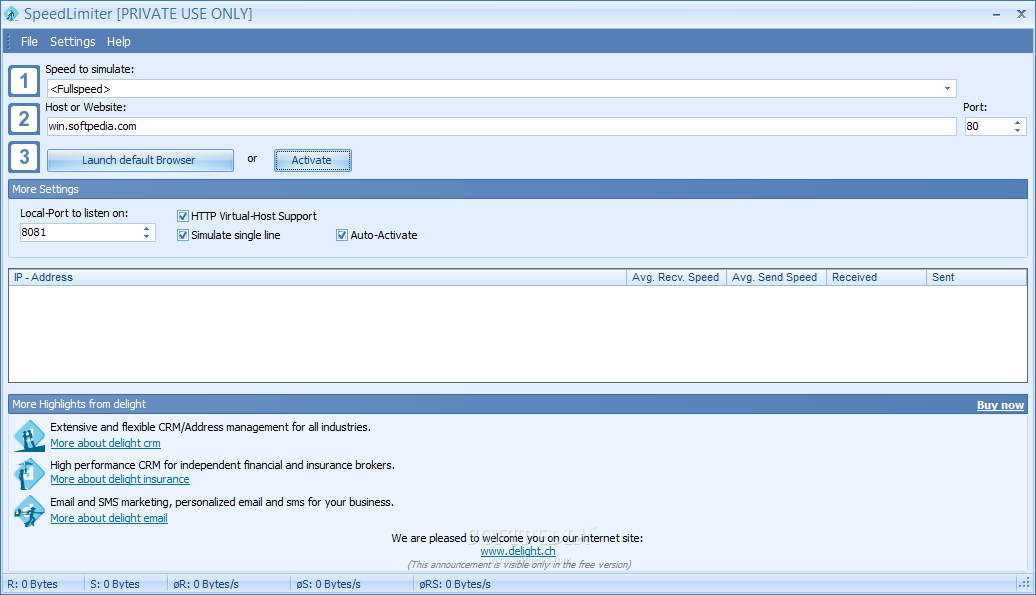Screen dimensions: 1036x595
Task: Click the R: 0 Bytes status entry
Action: click(x=32, y=584)
